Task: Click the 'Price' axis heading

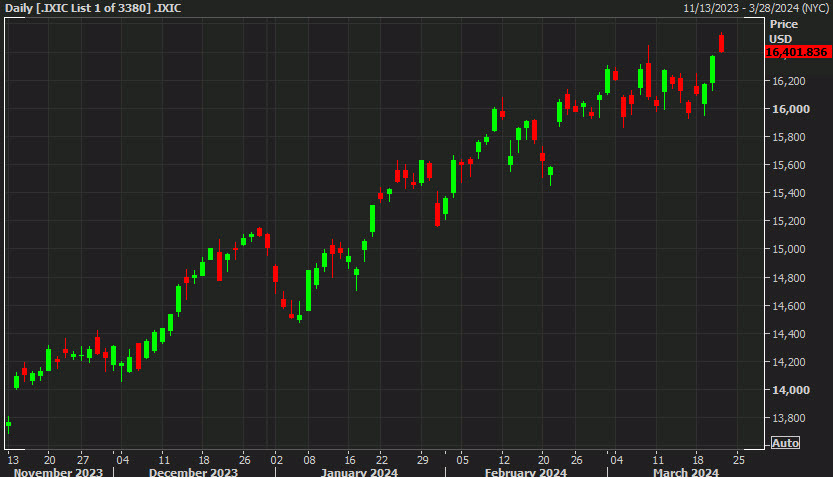Action: pos(784,24)
